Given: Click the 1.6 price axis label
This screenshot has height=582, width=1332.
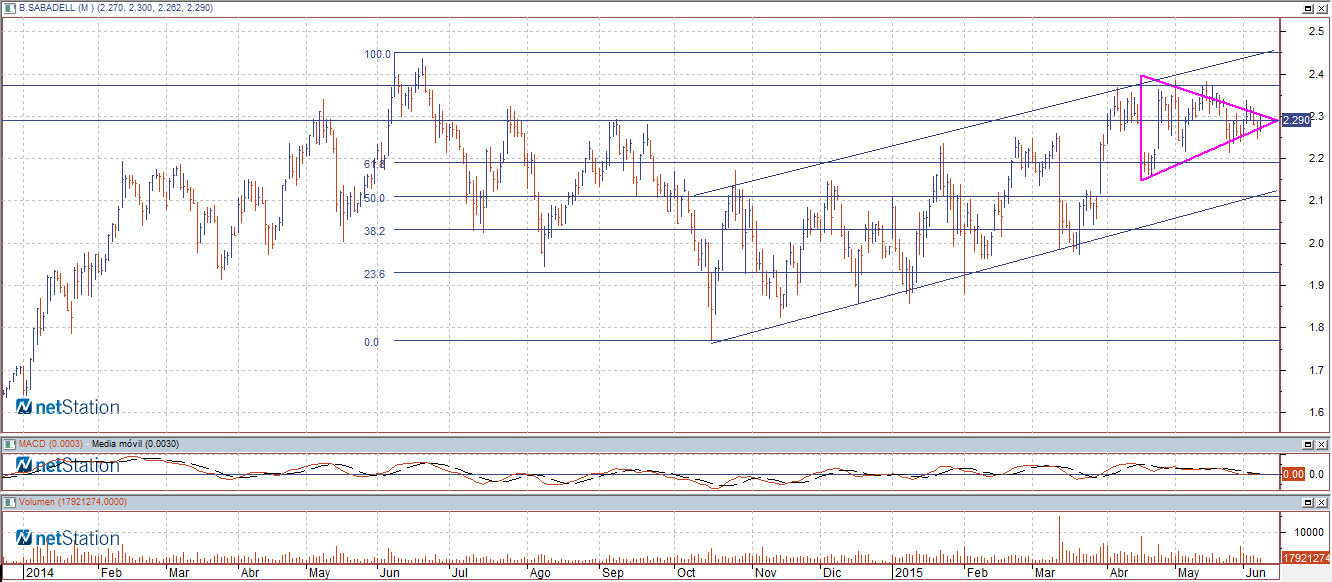Looking at the screenshot, I should point(1317,412).
